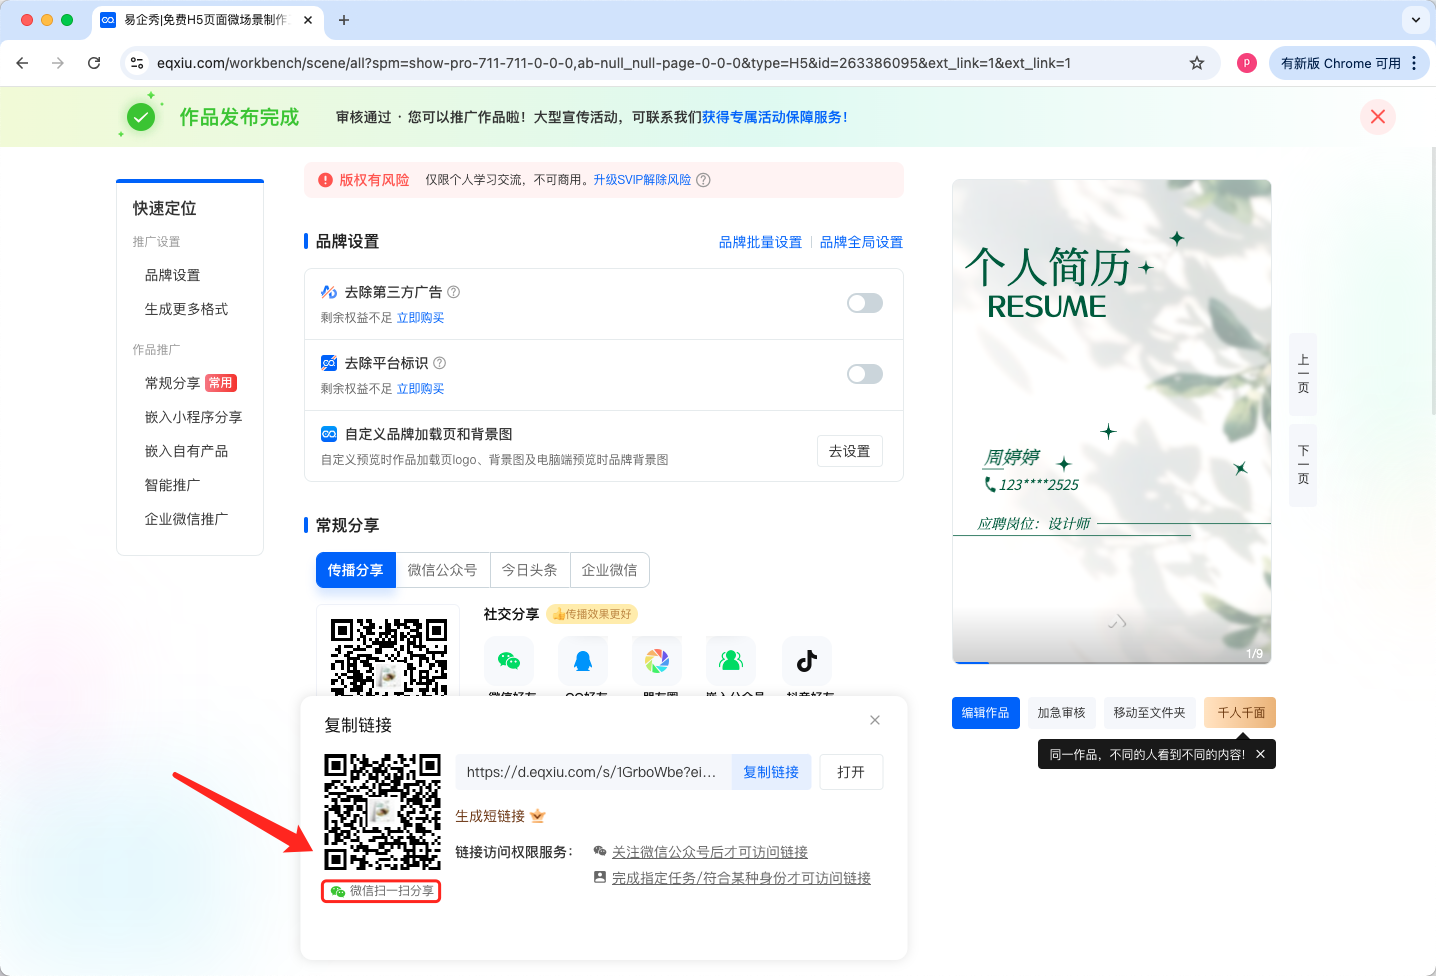This screenshot has height=976, width=1436.
Task: Click 立即购买 under 去除平台标识
Action: point(420,389)
